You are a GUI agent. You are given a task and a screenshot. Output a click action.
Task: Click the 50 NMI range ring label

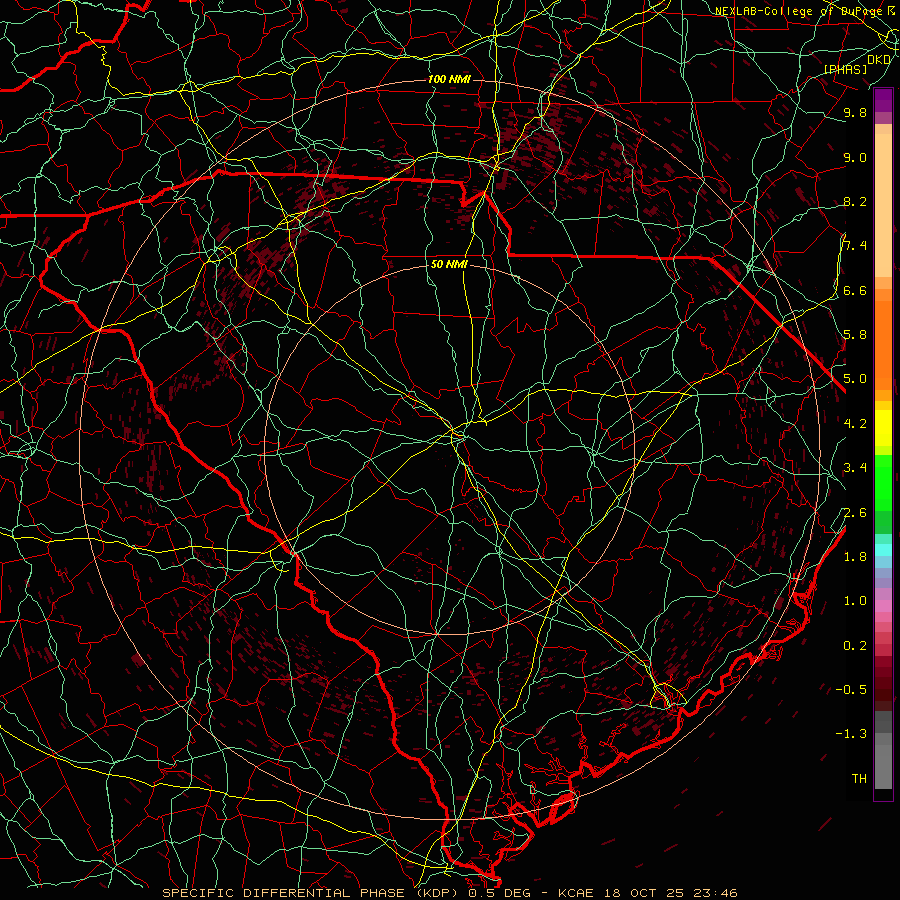(x=449, y=265)
